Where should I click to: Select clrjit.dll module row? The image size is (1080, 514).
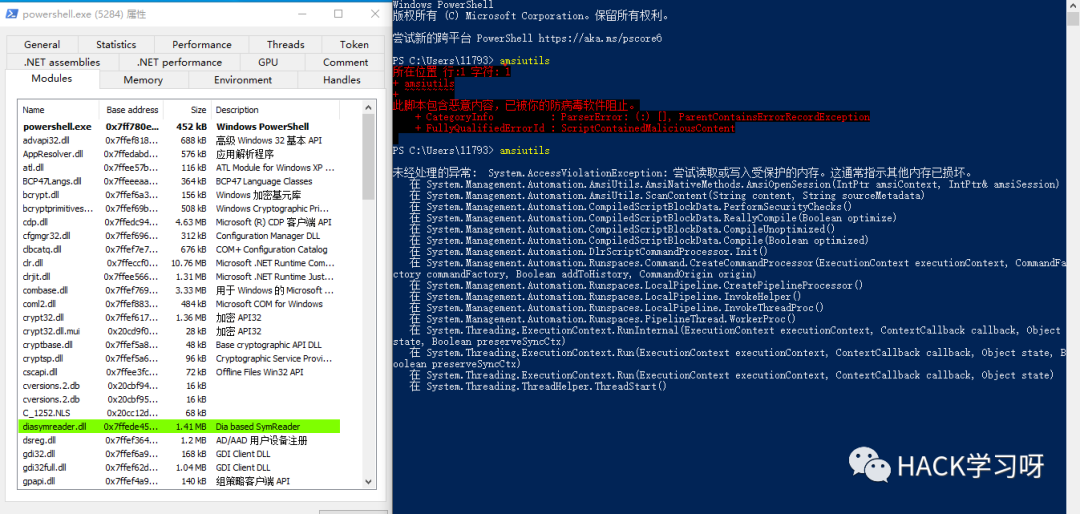coord(179,277)
